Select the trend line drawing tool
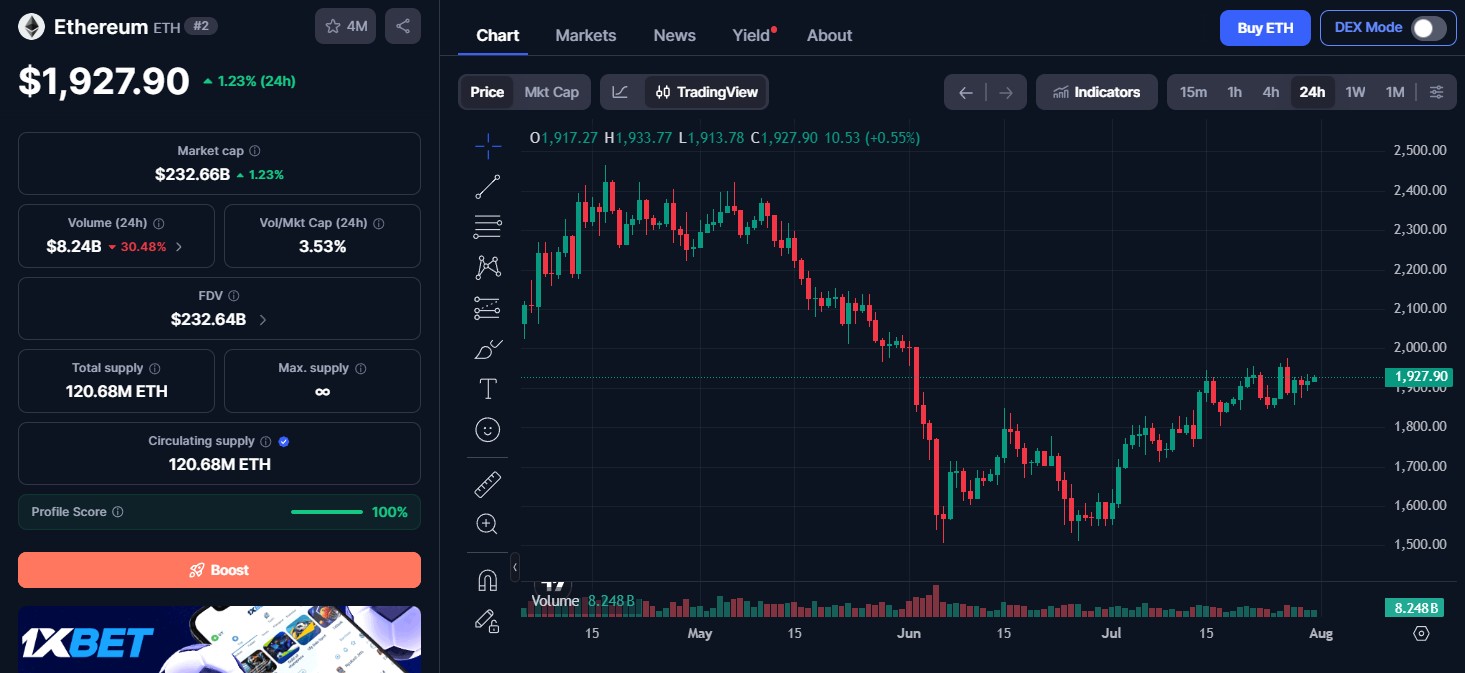 (488, 187)
